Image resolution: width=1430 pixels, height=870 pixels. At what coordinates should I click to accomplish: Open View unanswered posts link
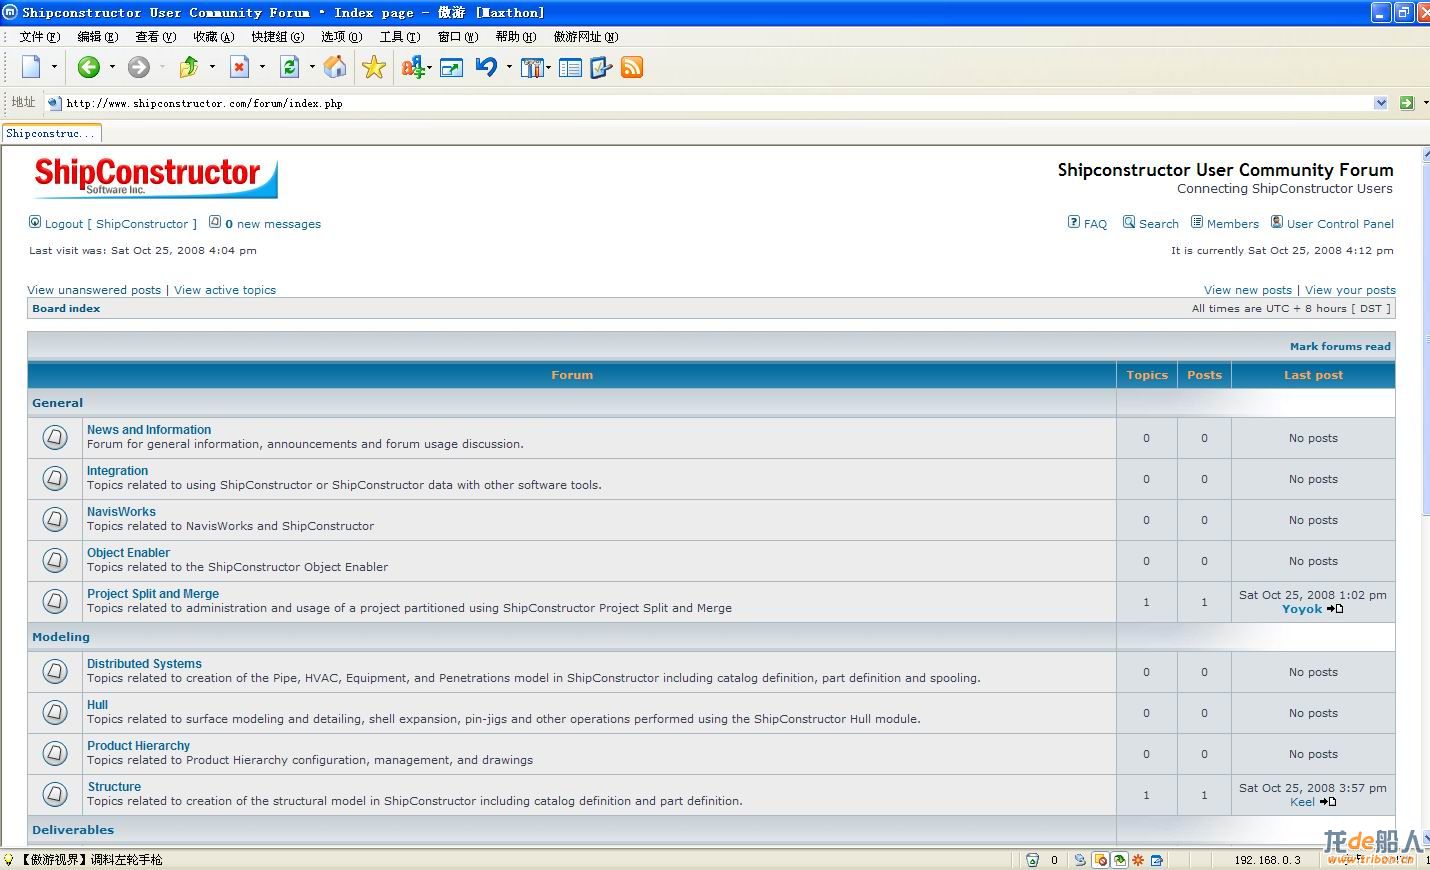tap(94, 290)
